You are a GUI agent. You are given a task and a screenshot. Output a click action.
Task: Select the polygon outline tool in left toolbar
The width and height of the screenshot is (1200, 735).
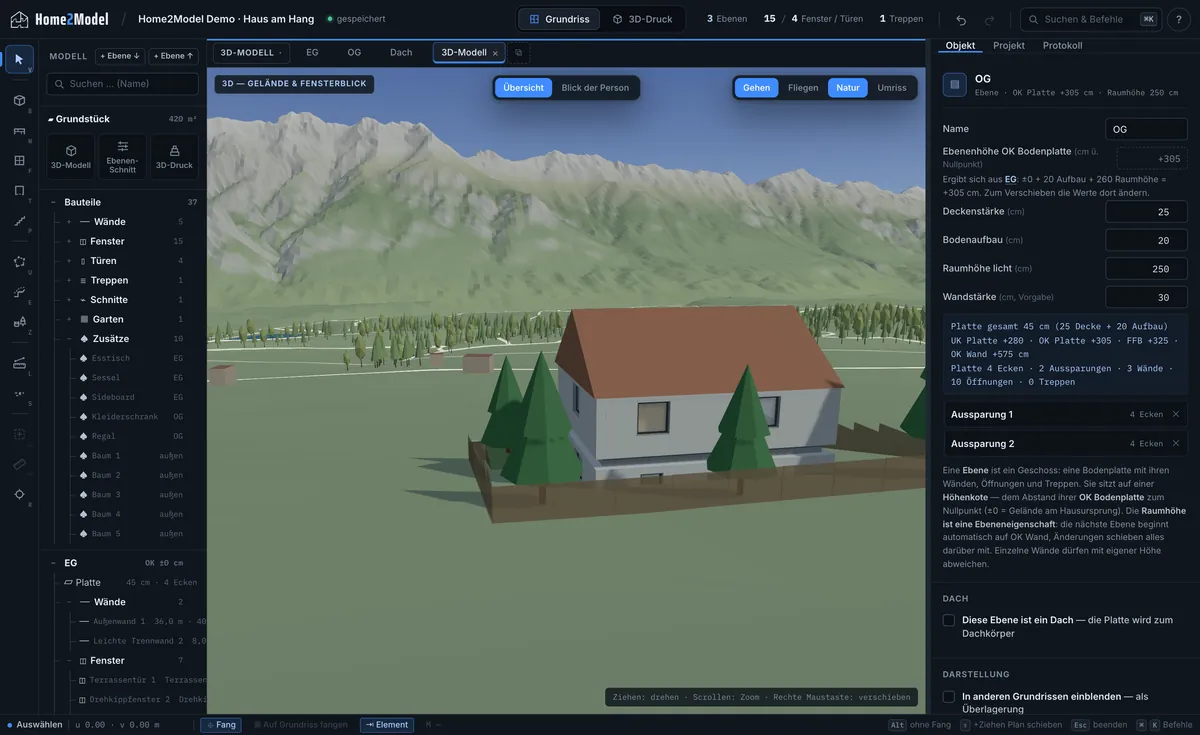click(19, 261)
